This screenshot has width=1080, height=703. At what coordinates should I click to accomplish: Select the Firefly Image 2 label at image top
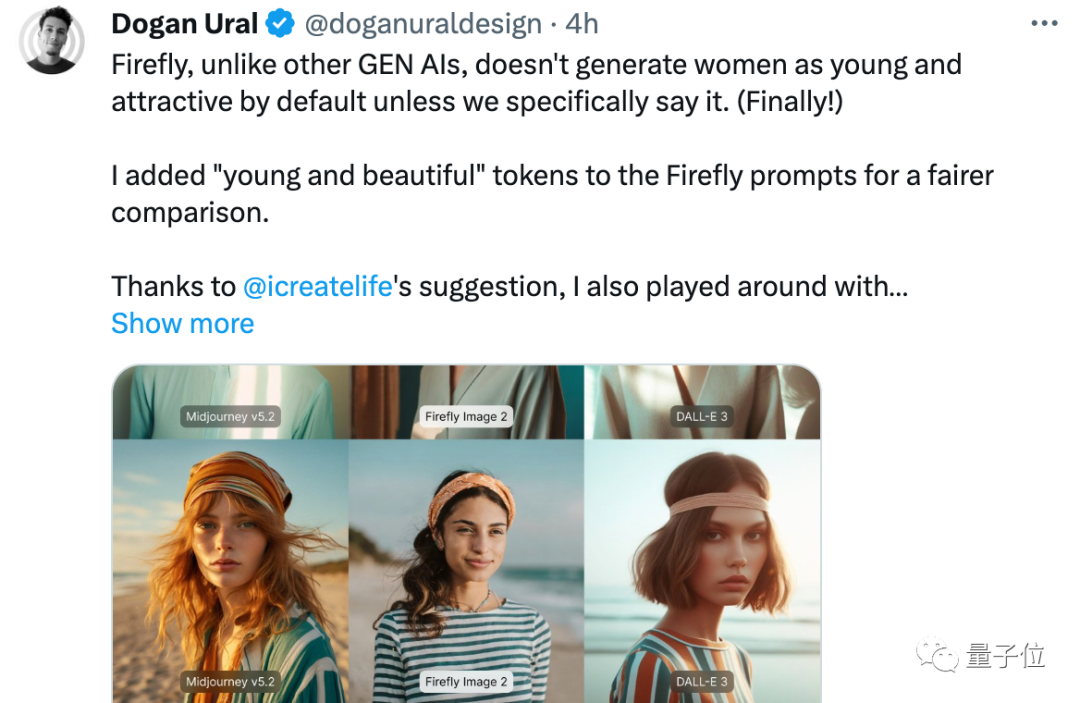click(x=466, y=415)
